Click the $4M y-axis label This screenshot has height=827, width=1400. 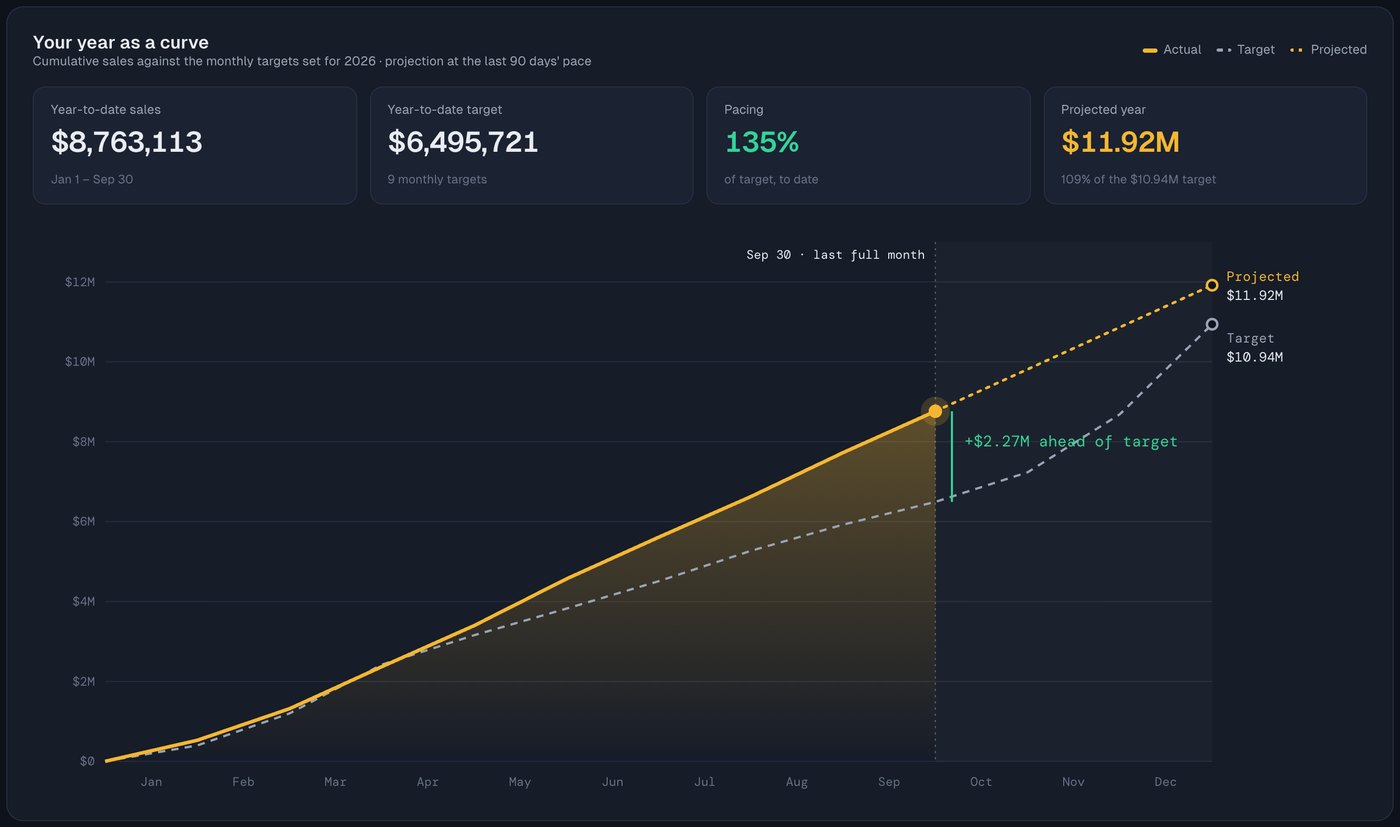coord(83,602)
